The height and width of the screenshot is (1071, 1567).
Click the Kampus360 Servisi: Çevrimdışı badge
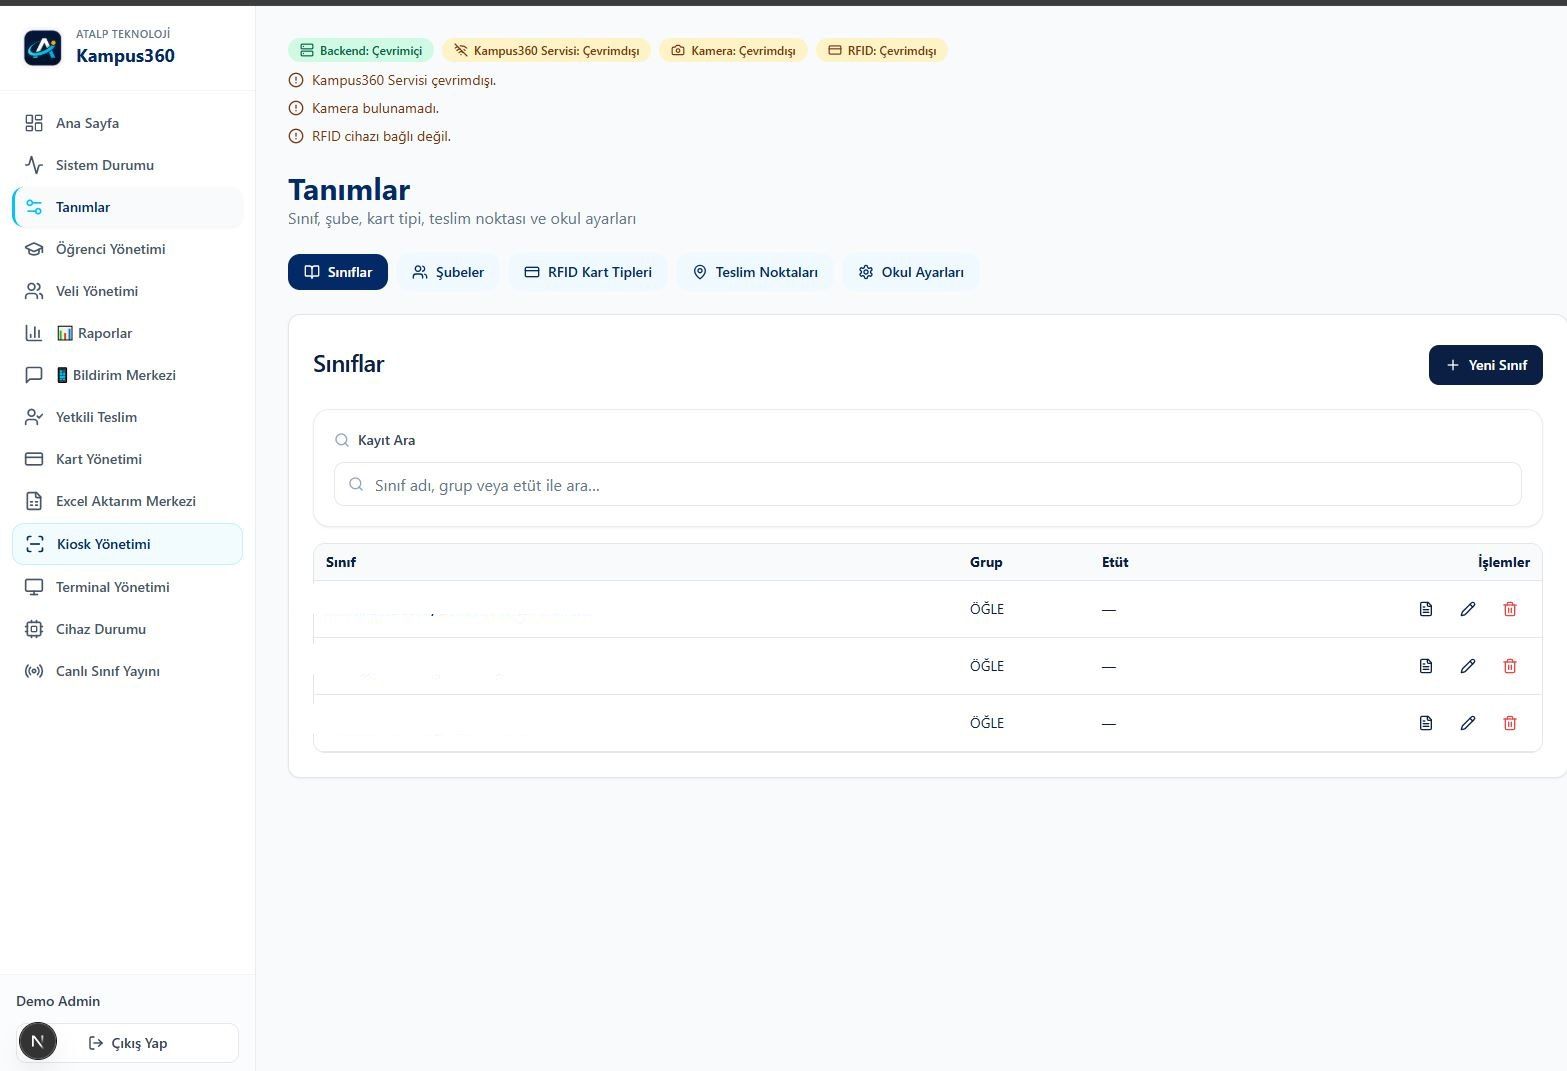pos(547,50)
